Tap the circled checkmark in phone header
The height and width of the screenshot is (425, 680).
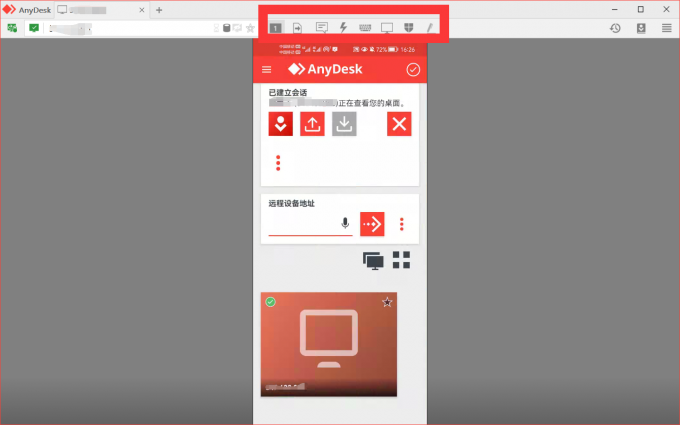coord(413,69)
